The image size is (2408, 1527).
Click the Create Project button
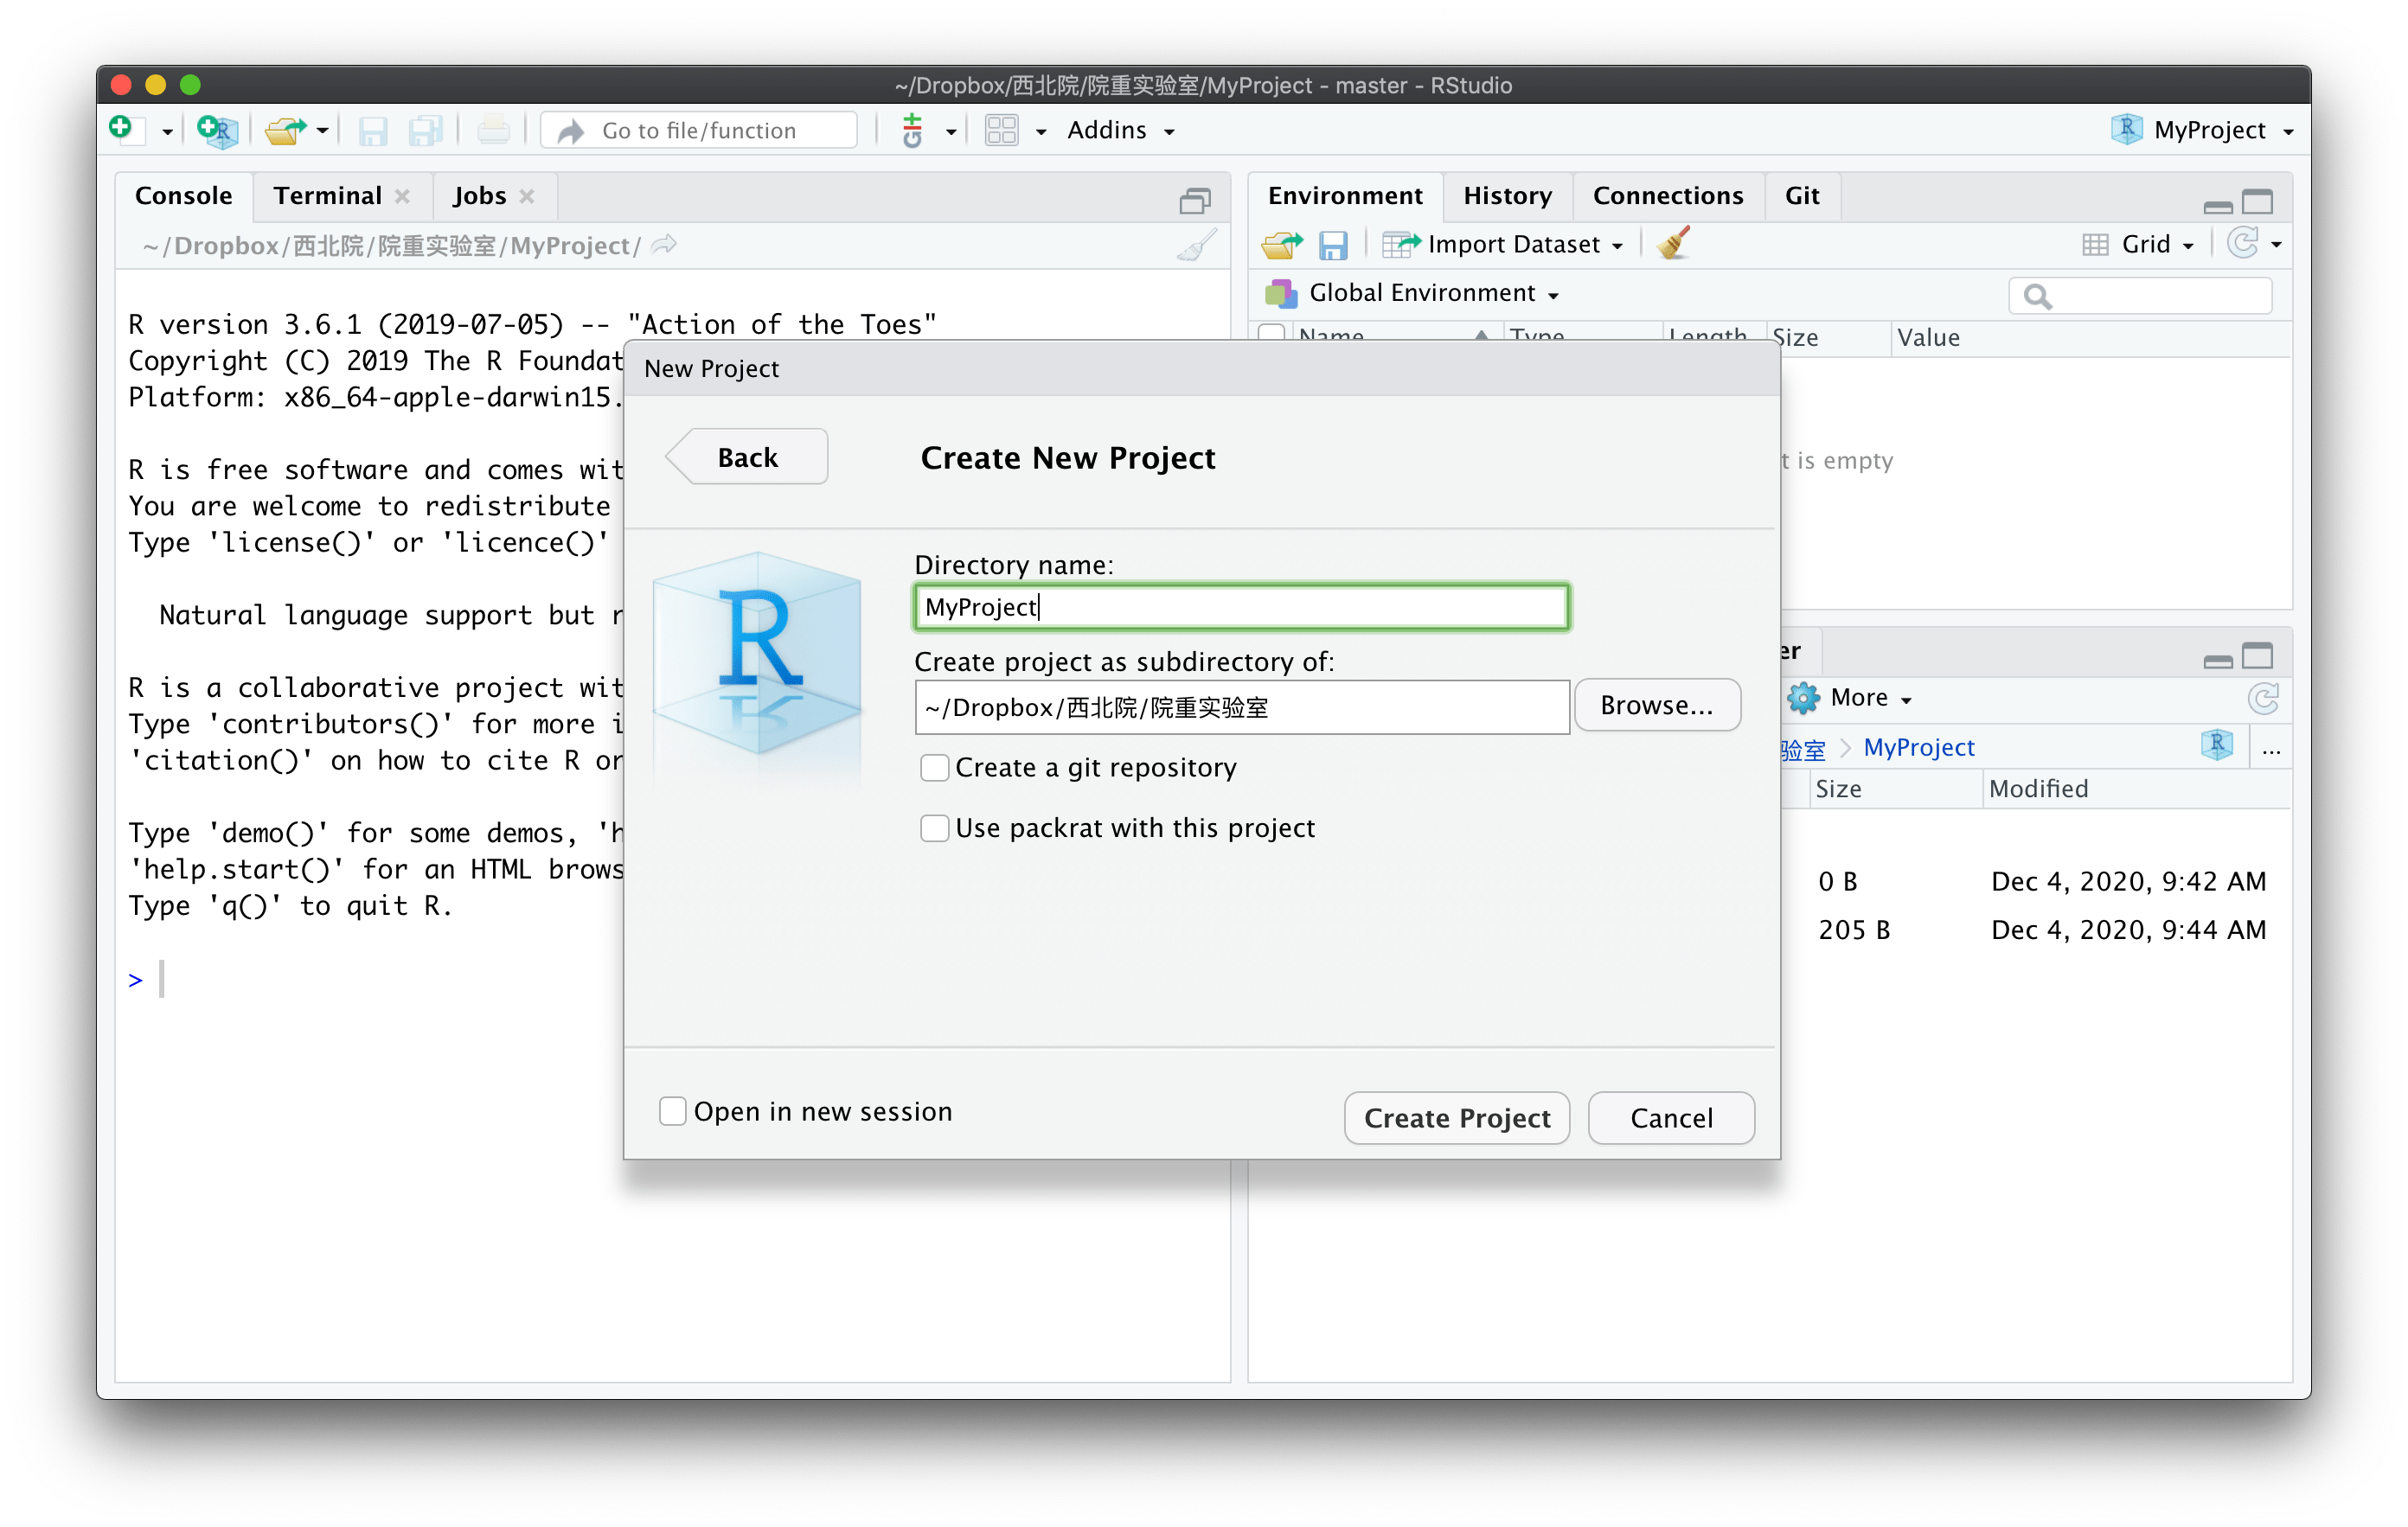pyautogui.click(x=1457, y=1118)
